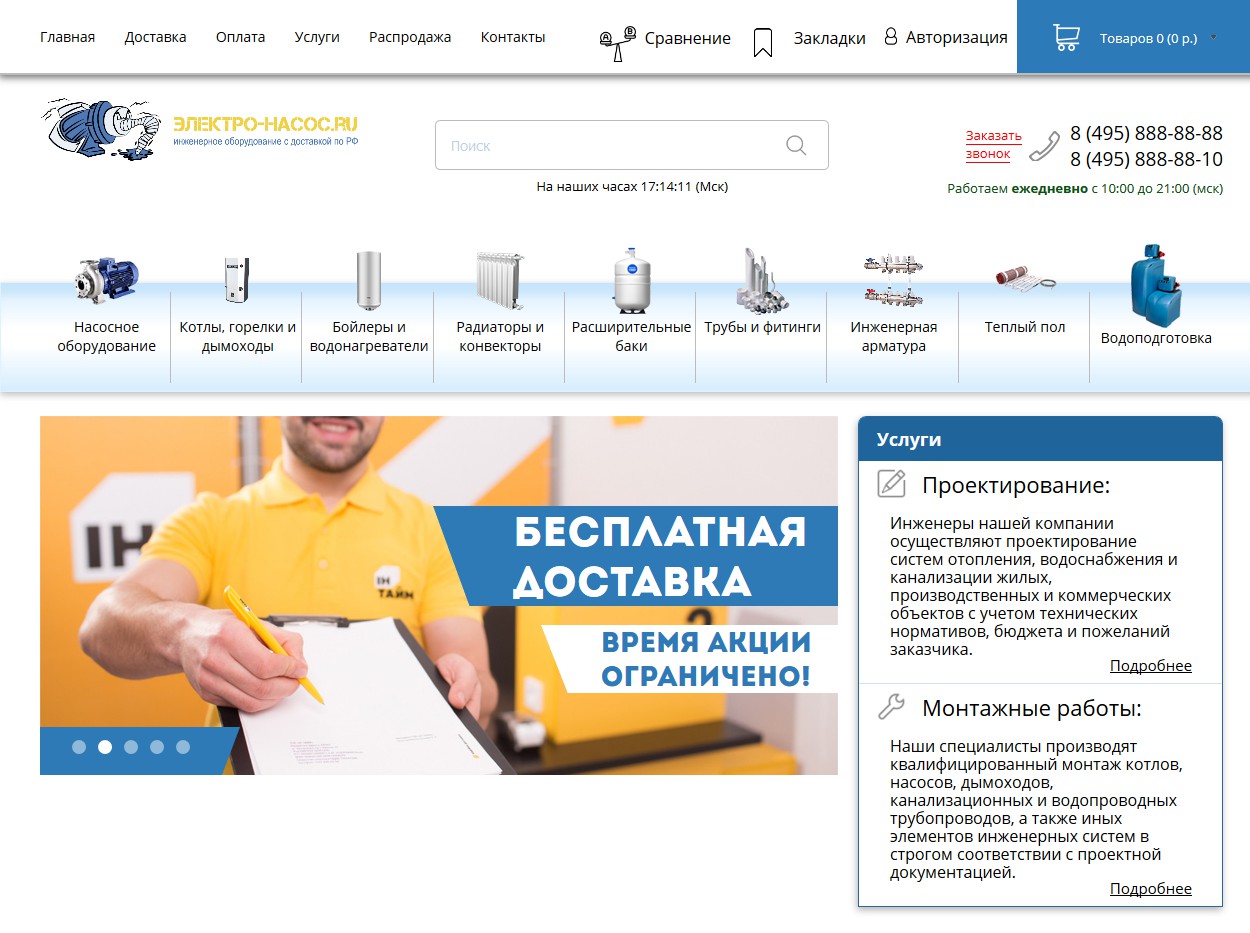Click the Электро-насос.ru site logo
This screenshot has width=1250, height=933.
(199, 130)
